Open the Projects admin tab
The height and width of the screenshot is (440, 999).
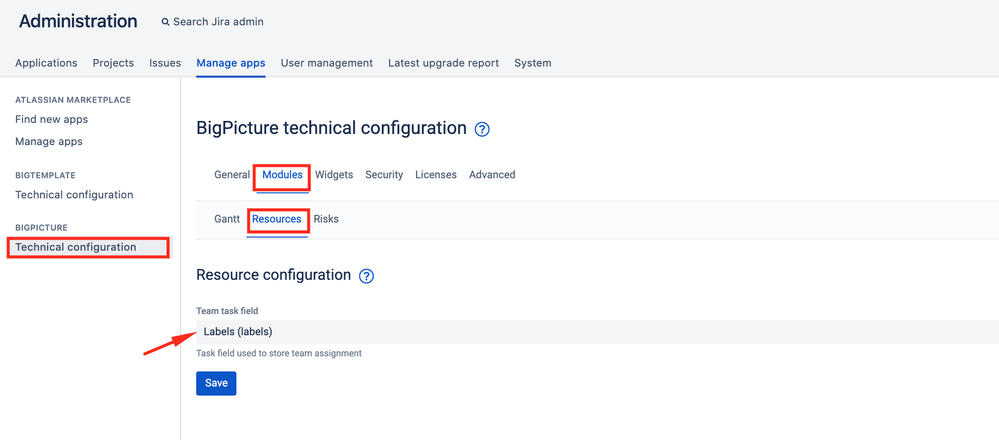pyautogui.click(x=113, y=63)
